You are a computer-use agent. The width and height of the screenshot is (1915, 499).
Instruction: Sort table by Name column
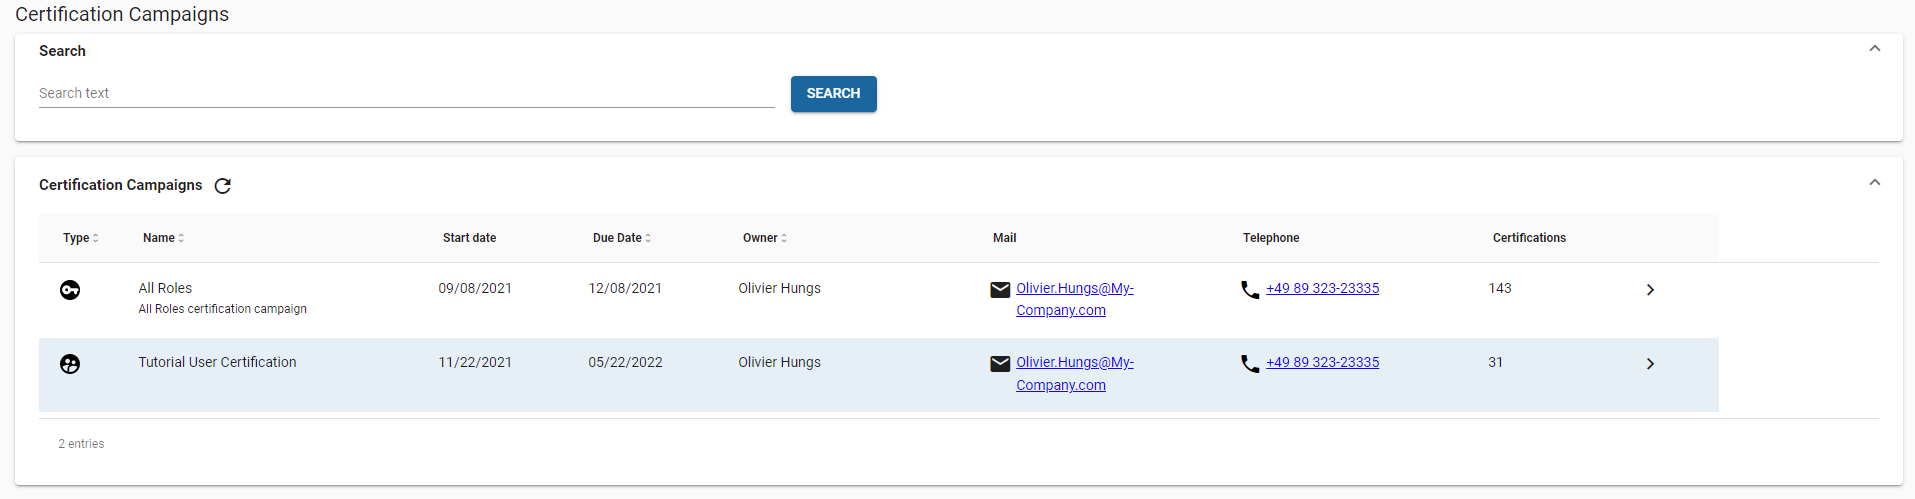(x=163, y=238)
